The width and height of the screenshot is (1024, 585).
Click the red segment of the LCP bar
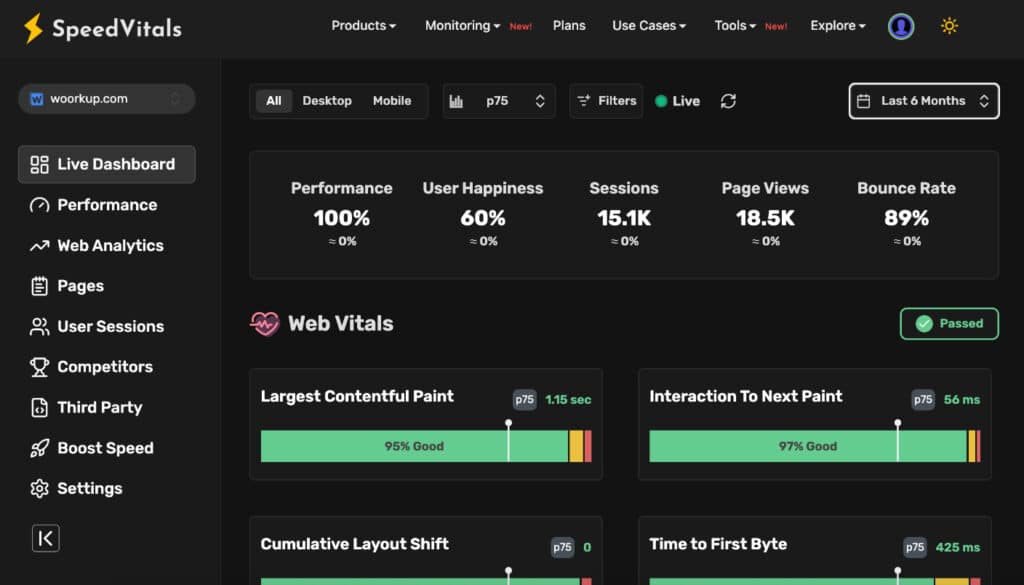pos(588,446)
